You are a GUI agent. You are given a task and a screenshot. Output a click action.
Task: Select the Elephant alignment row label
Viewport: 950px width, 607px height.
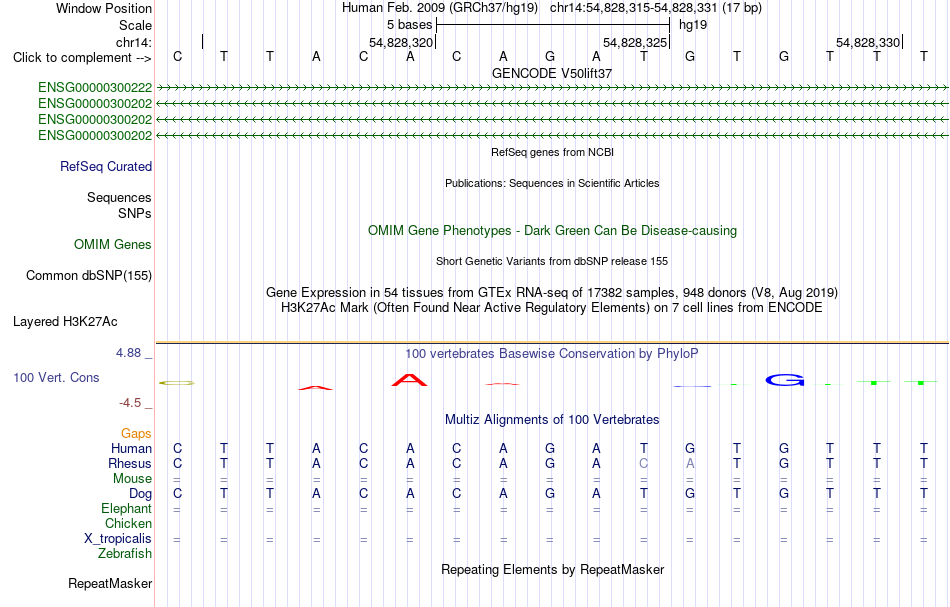click(127, 509)
